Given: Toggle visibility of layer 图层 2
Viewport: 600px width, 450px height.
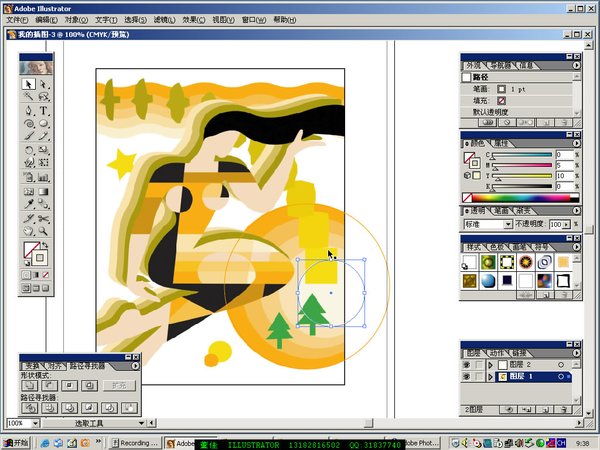Looking at the screenshot, I should (x=469, y=366).
